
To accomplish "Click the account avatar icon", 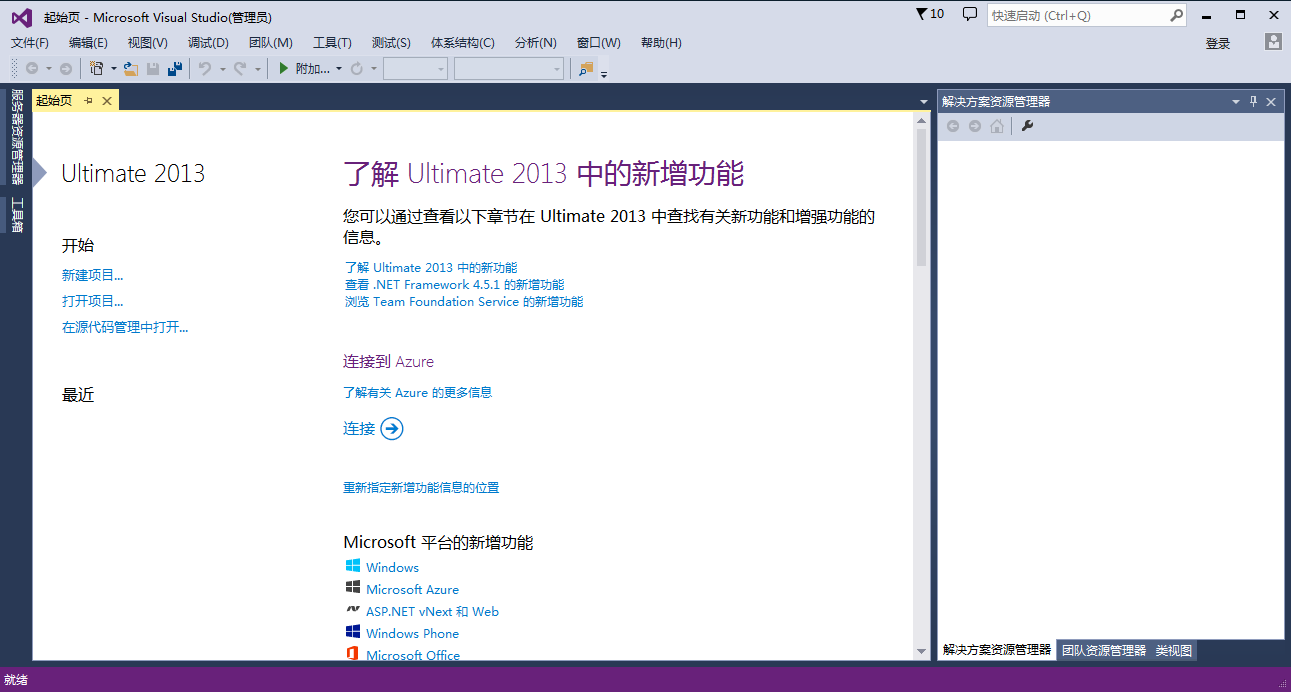I will pyautogui.click(x=1273, y=42).
